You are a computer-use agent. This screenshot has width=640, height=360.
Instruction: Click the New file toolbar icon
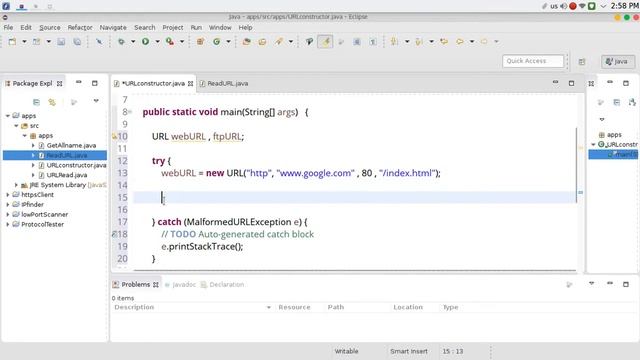[x=12, y=42]
